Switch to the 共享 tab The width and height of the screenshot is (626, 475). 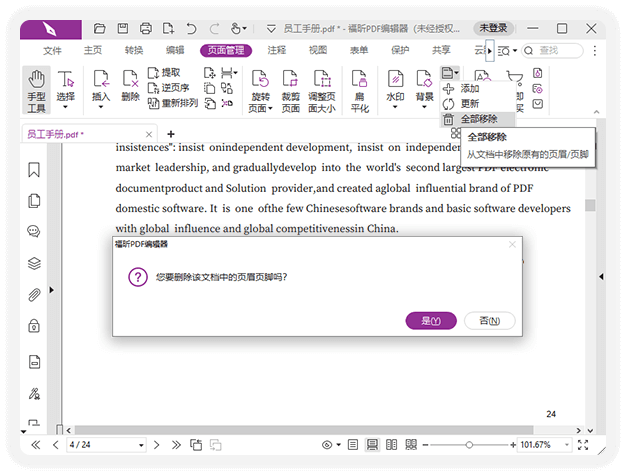pyautogui.click(x=441, y=50)
